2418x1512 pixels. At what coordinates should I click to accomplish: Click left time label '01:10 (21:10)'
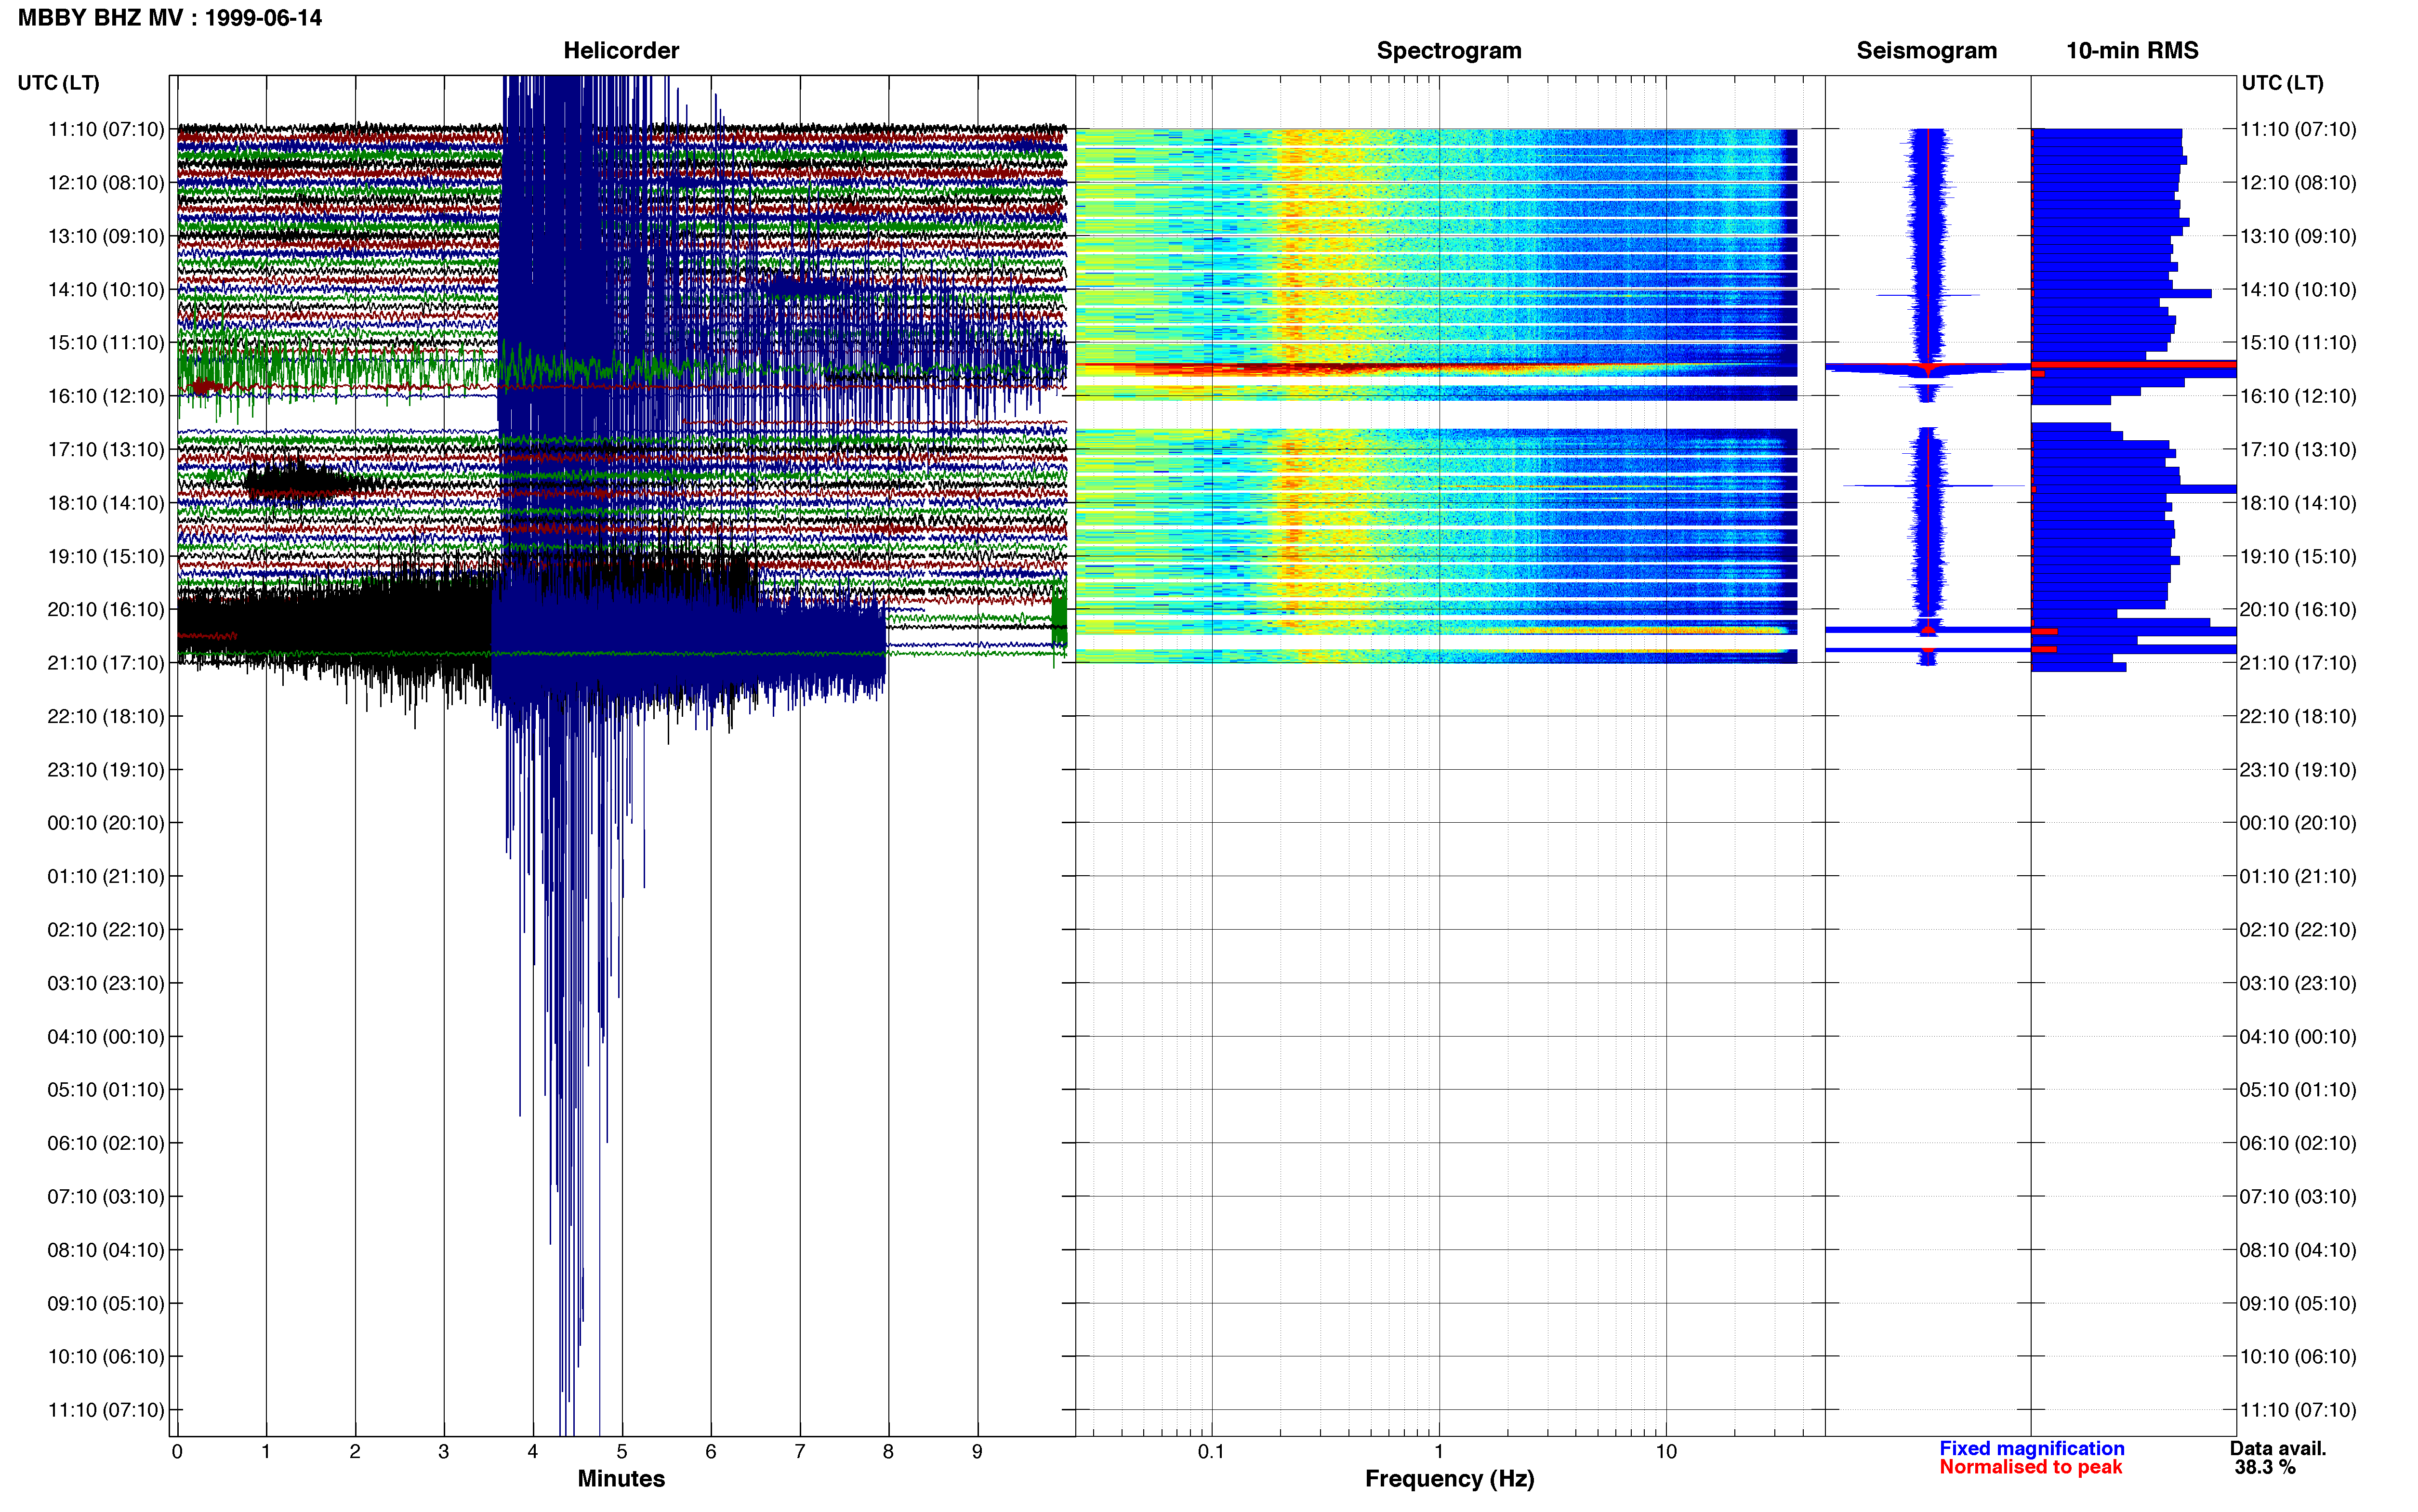pos(106,876)
